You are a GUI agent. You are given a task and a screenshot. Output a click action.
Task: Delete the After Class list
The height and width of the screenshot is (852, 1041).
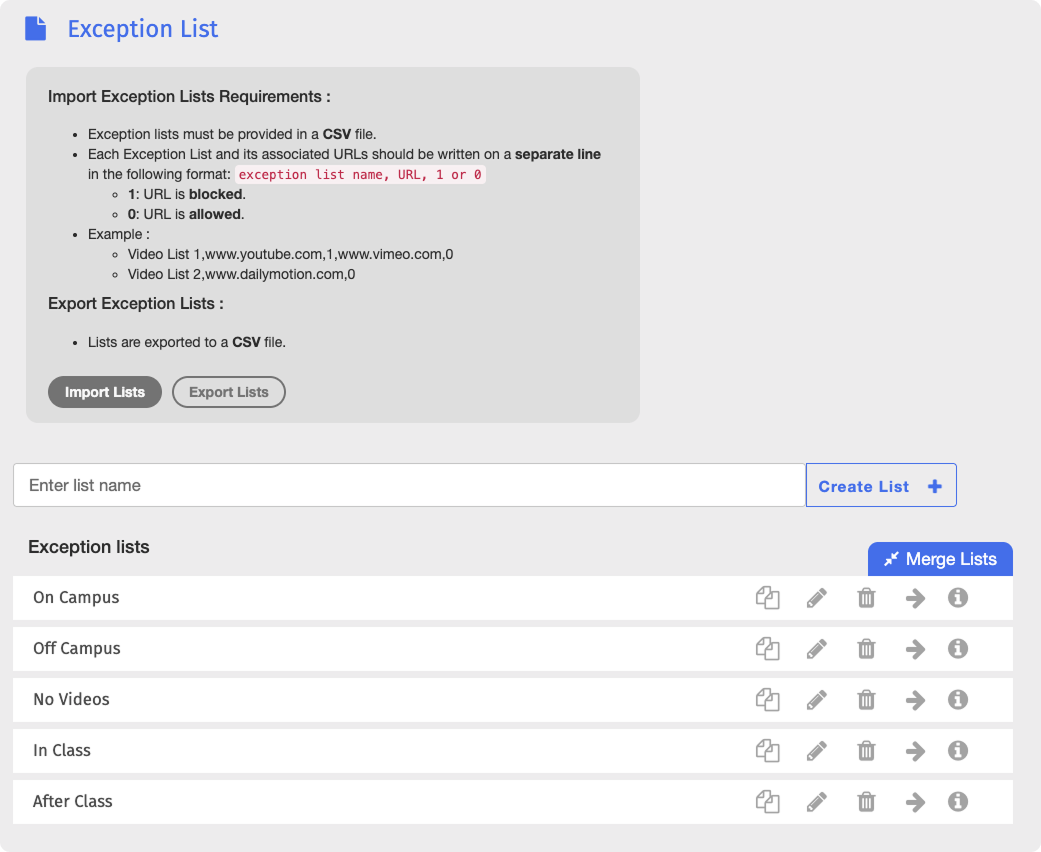pyautogui.click(x=866, y=802)
